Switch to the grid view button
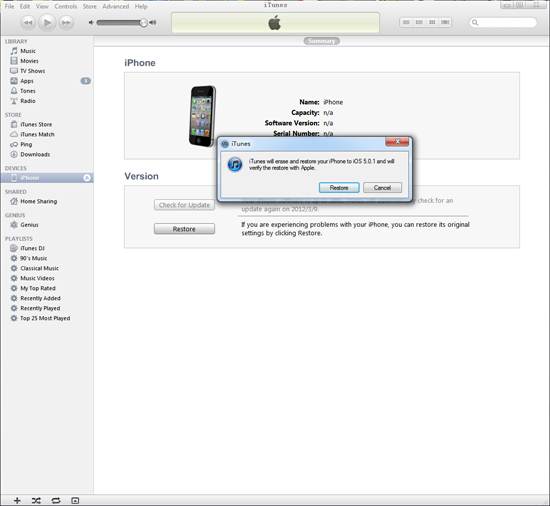Screen dimensions: 550x506 [x=432, y=22]
